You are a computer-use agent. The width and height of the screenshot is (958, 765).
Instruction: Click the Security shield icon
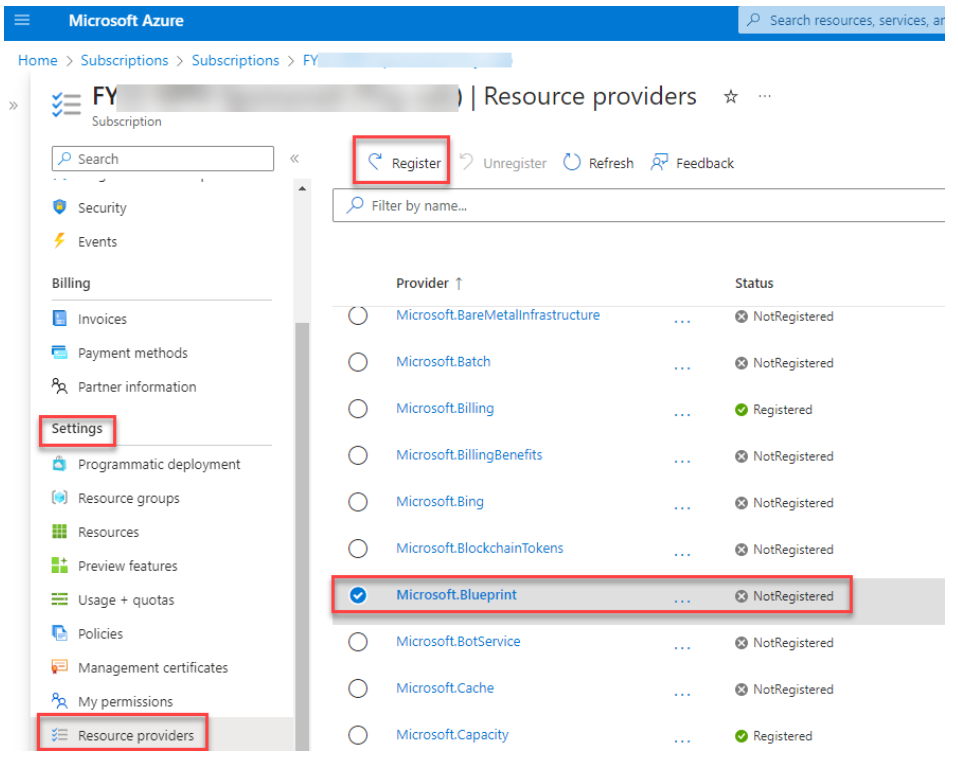point(59,207)
